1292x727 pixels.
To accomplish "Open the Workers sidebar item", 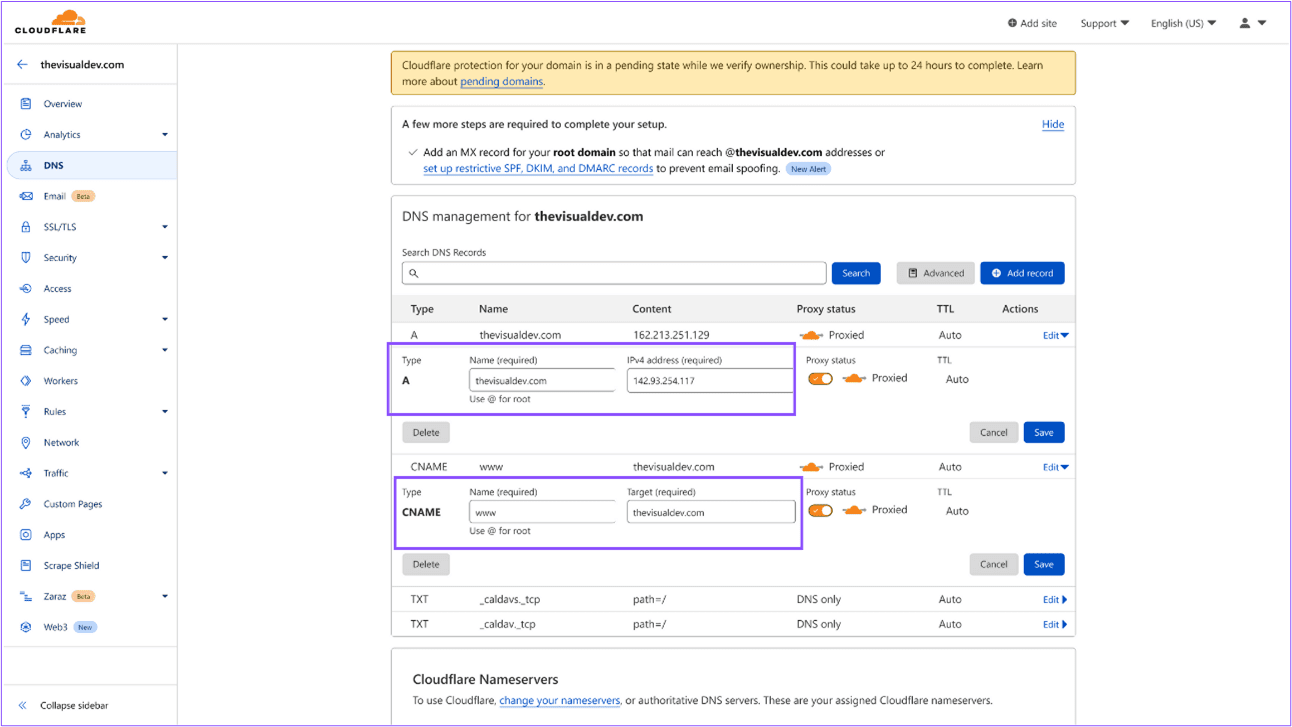I will pos(60,381).
